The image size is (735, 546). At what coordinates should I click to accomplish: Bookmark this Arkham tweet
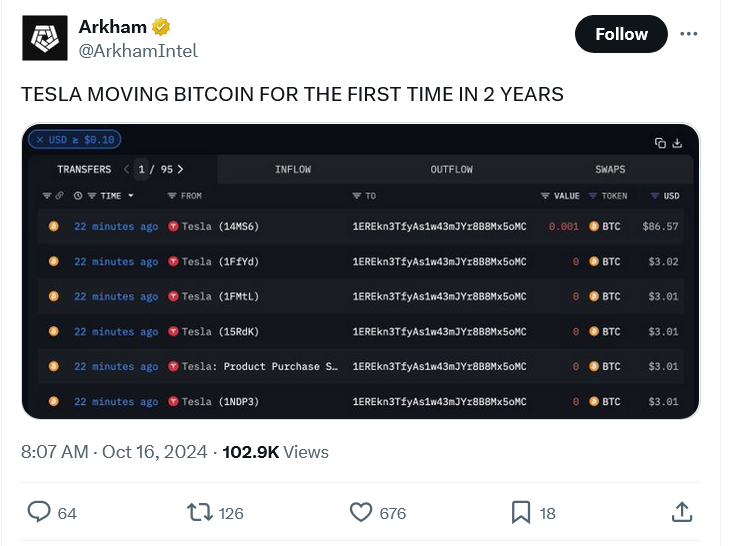(x=520, y=512)
